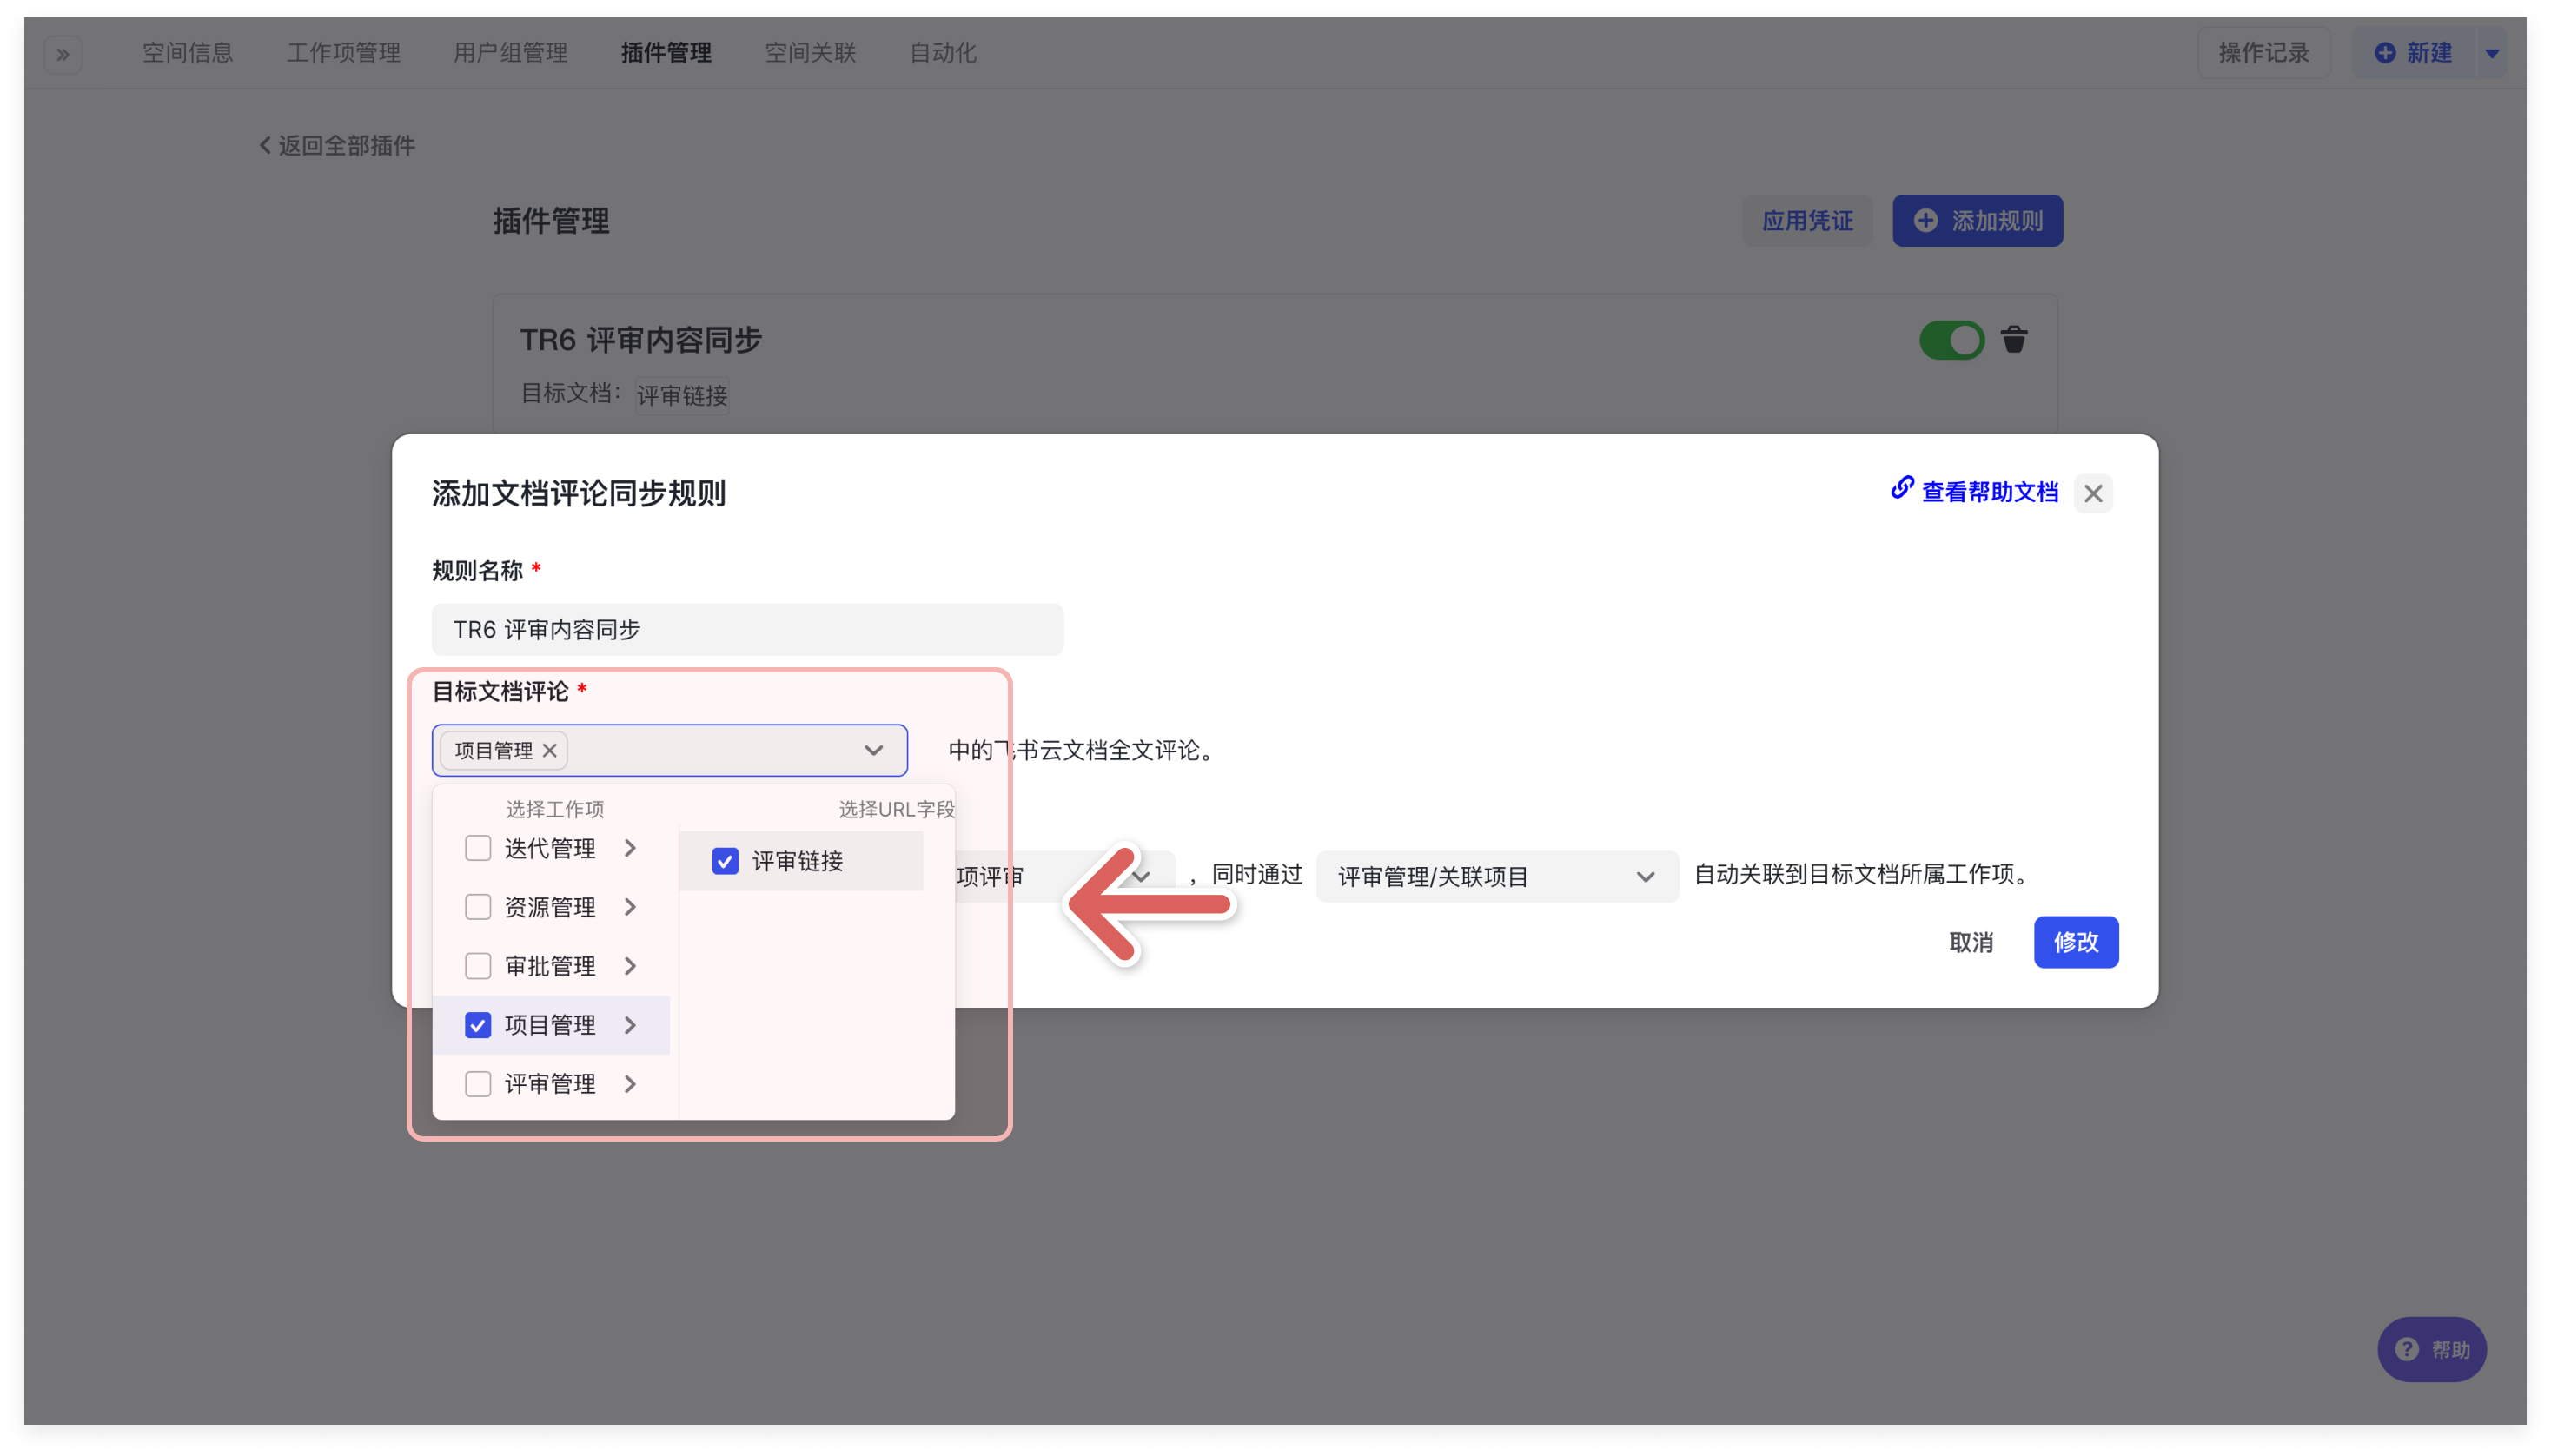Switch to the 空间信息 tab
The height and width of the screenshot is (1456, 2551).
187,53
